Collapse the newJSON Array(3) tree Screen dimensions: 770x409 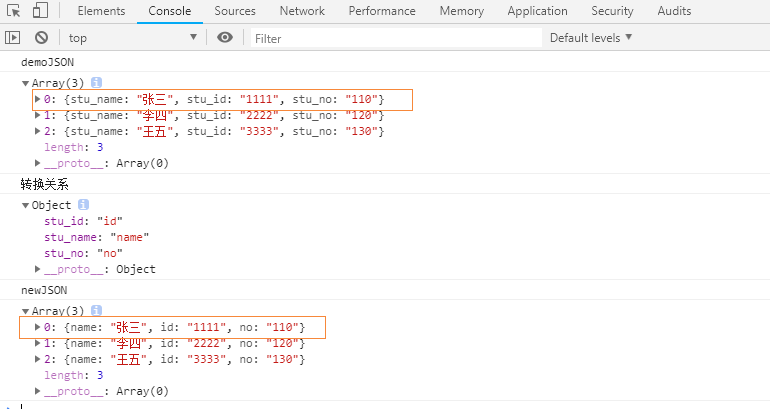pyautogui.click(x=26, y=311)
